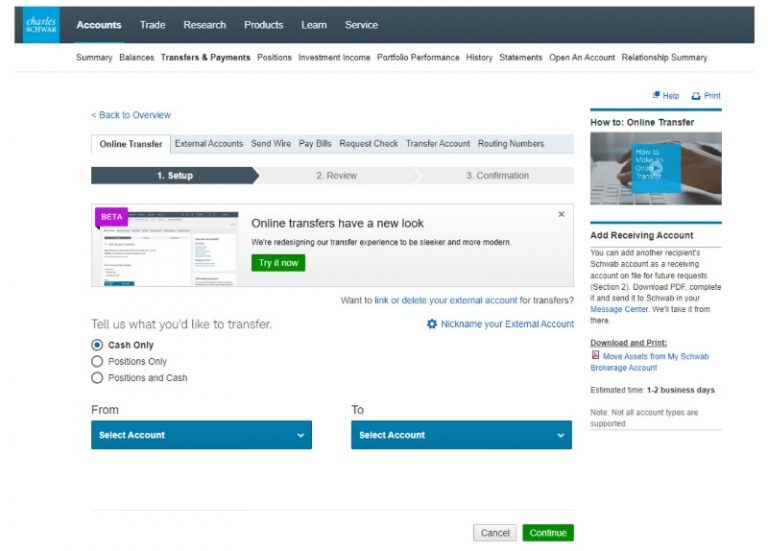Select Positions and Cash radio button
The width and height of the screenshot is (768, 551).
point(97,378)
